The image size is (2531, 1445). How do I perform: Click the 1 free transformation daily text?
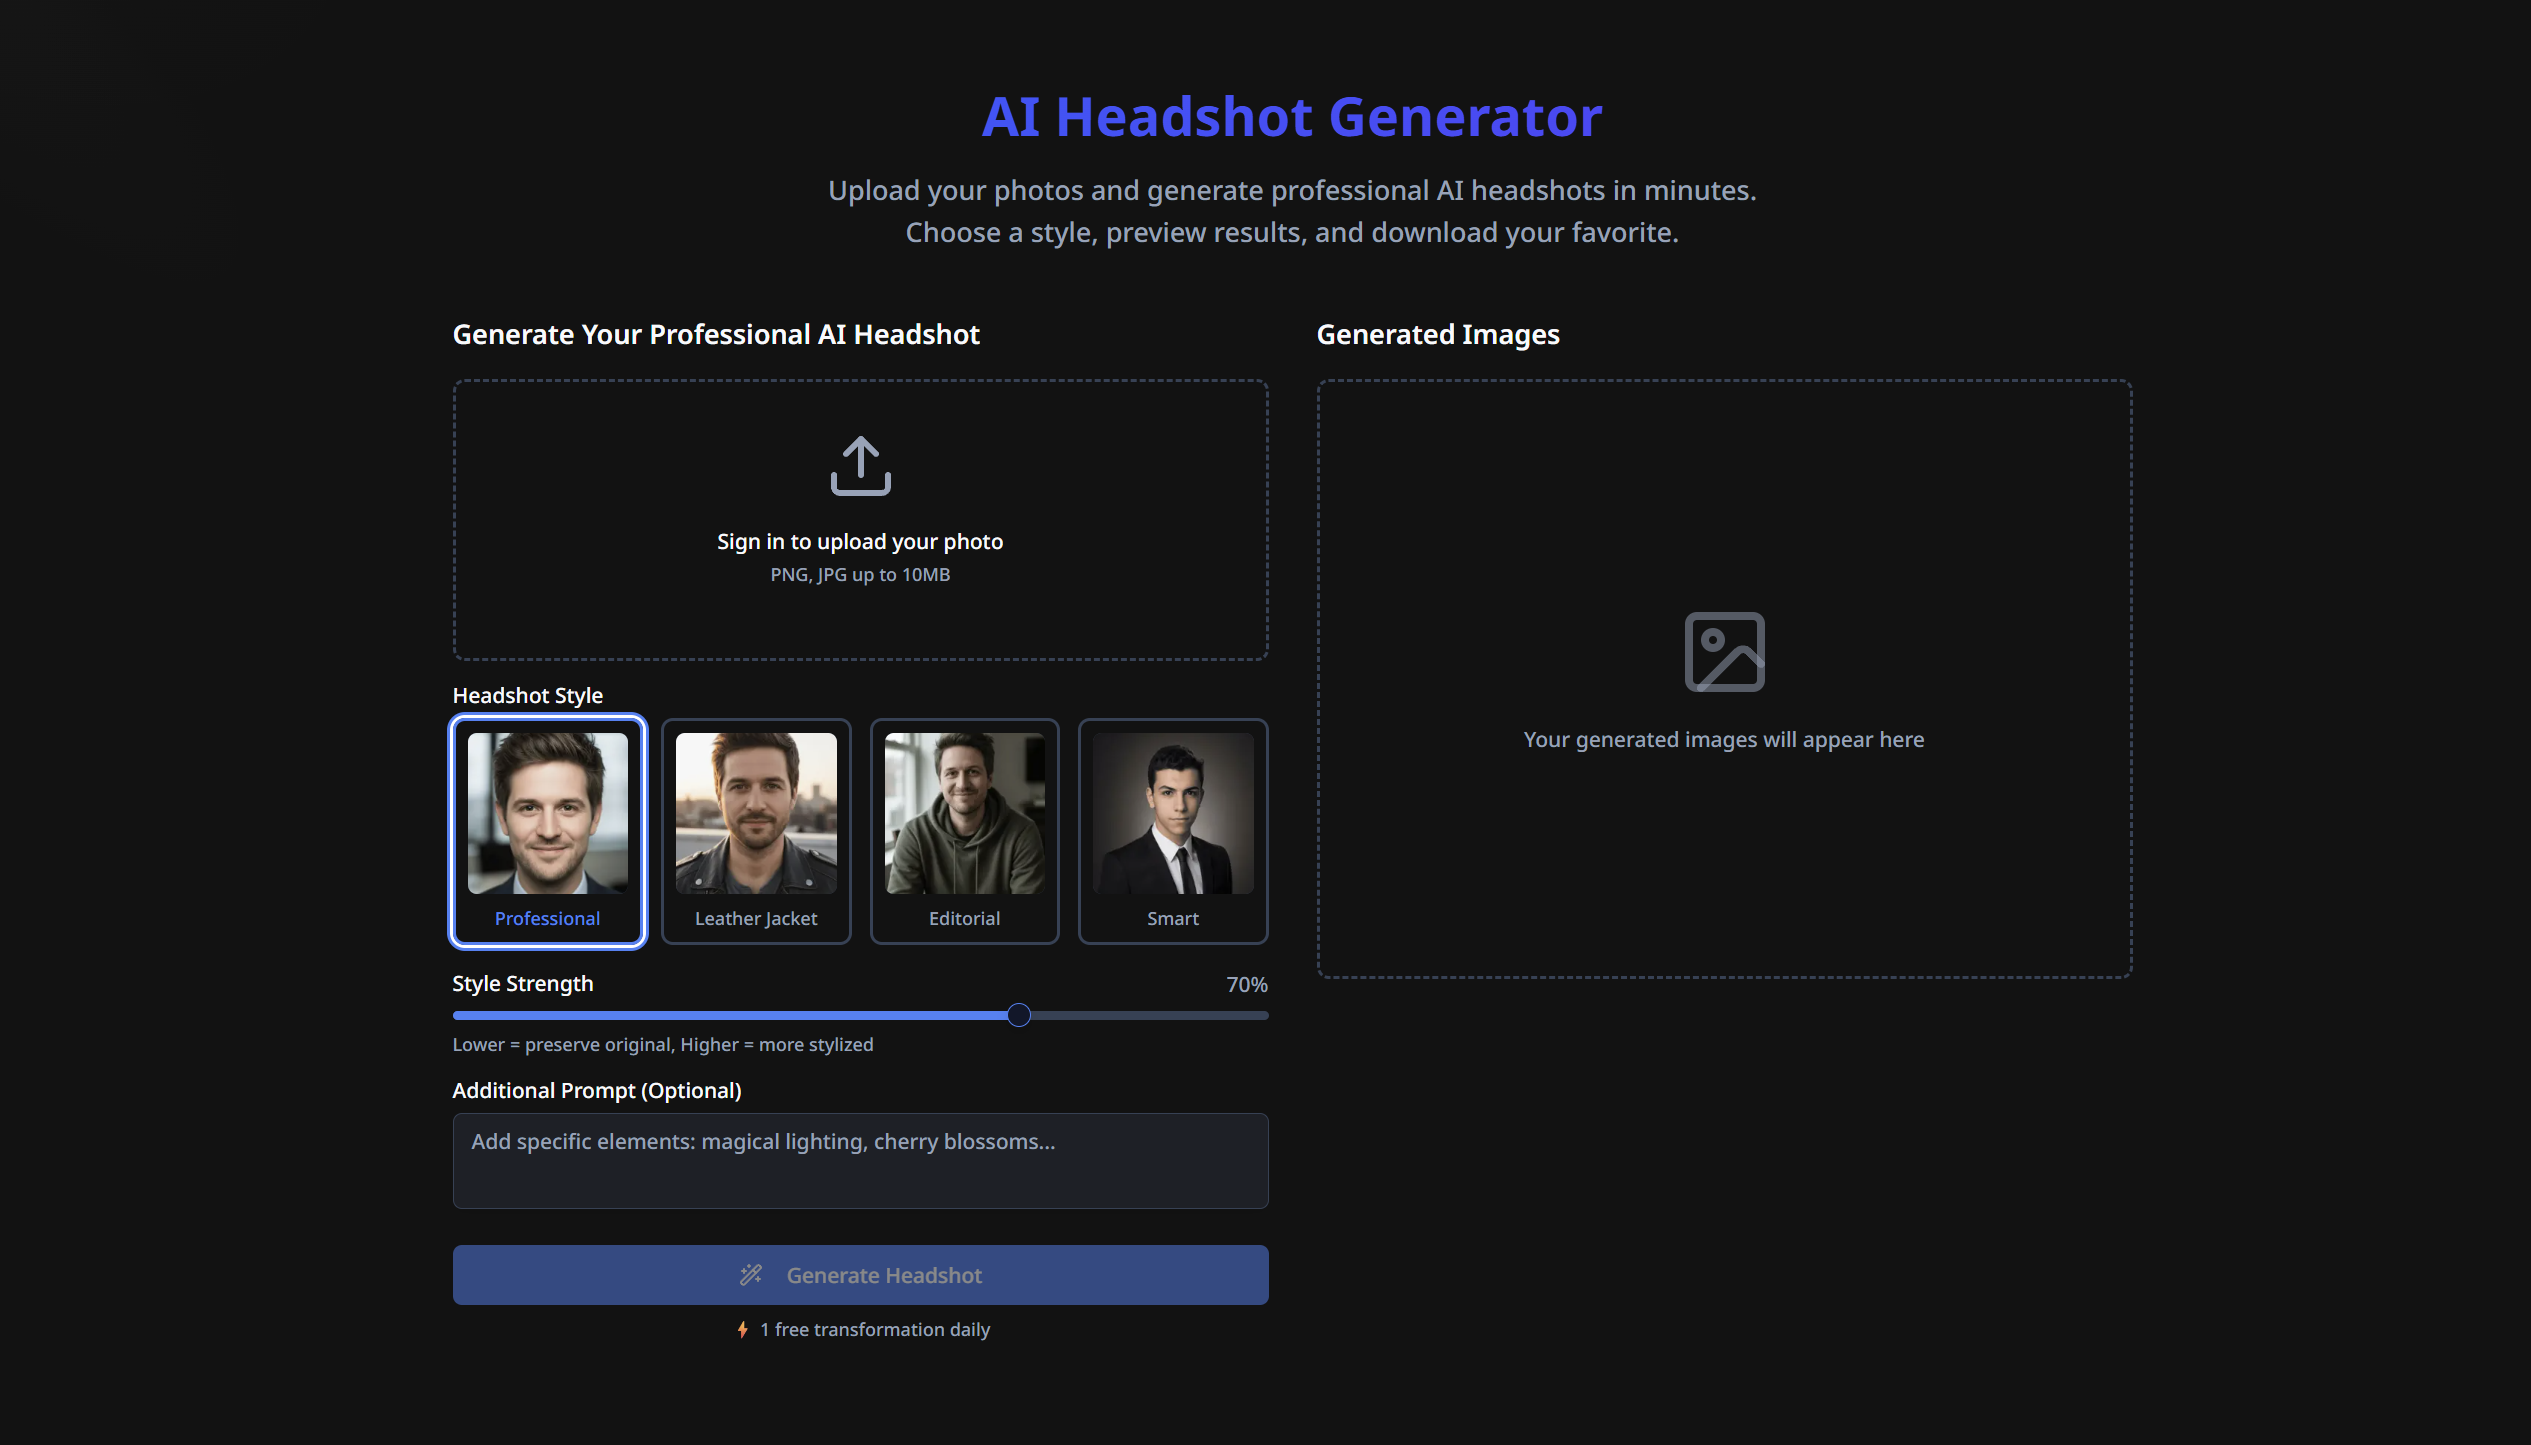point(873,1329)
